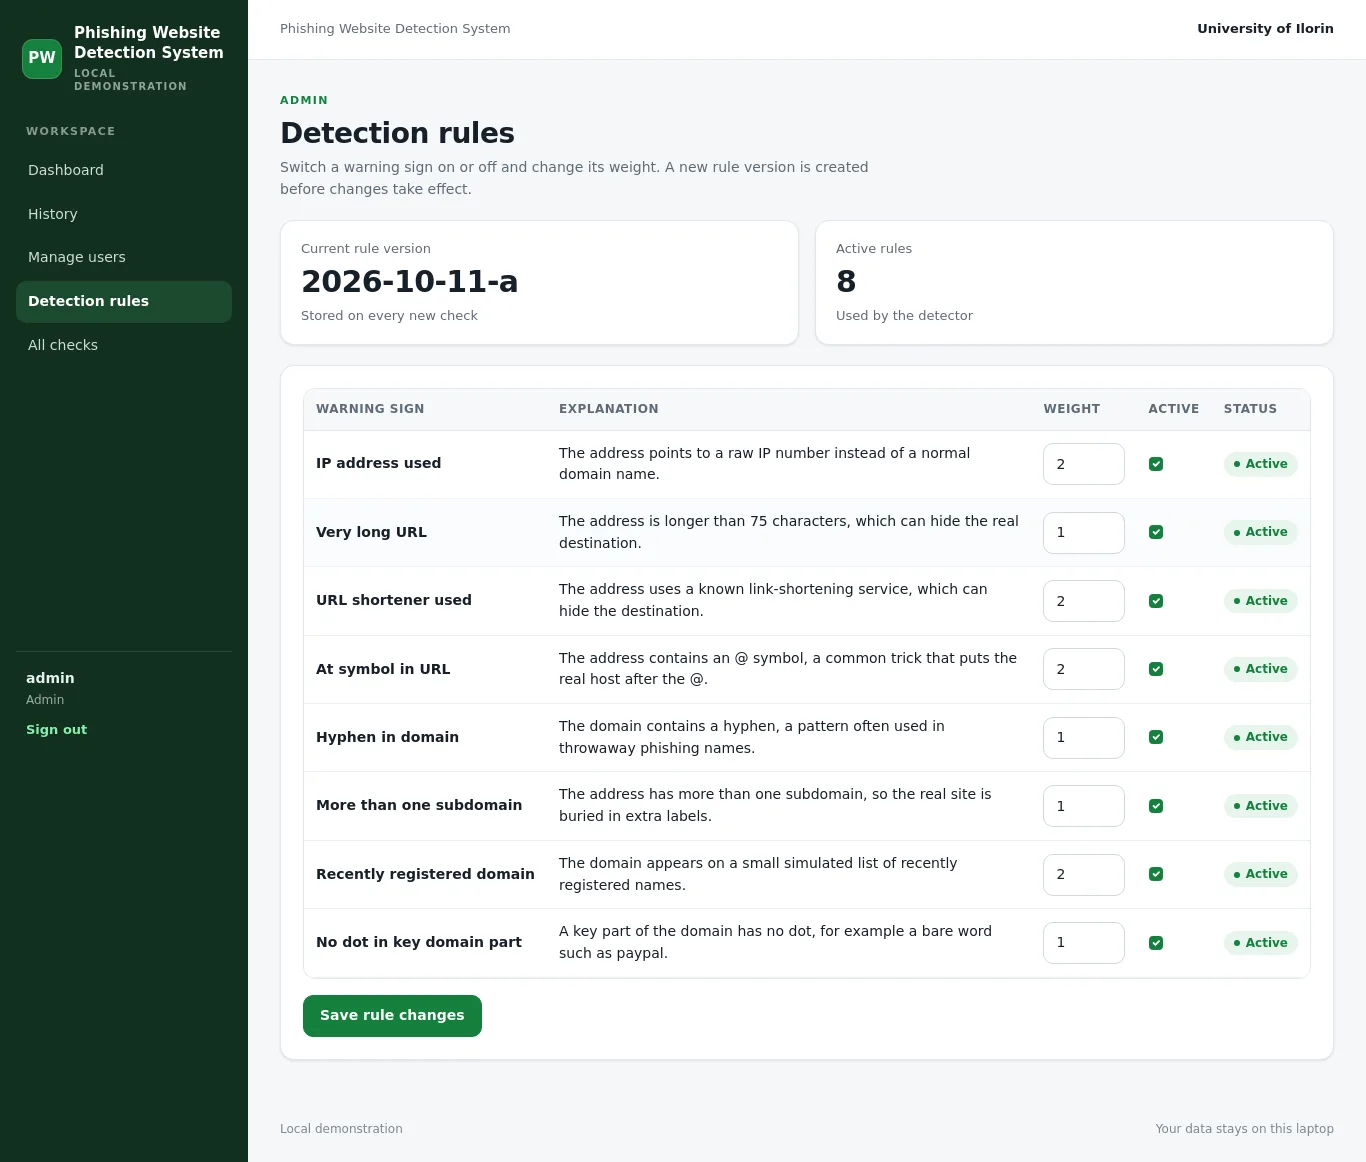Click Save rule changes button
Image resolution: width=1366 pixels, height=1162 pixels.
click(392, 1016)
